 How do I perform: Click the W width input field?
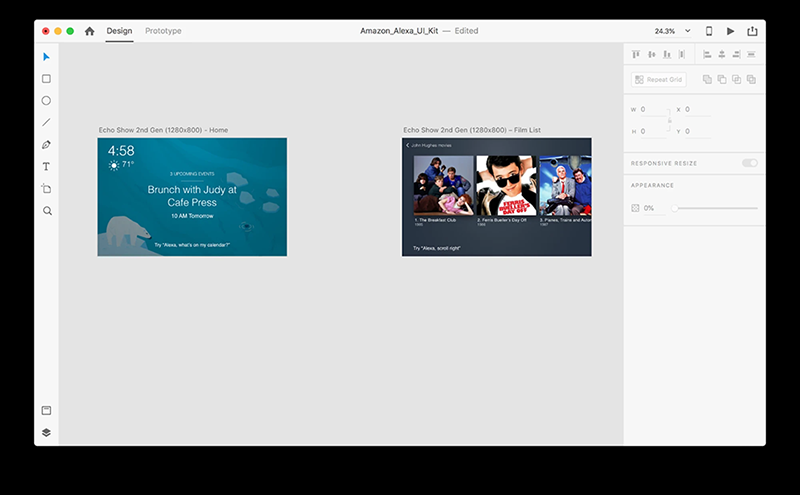pos(653,109)
